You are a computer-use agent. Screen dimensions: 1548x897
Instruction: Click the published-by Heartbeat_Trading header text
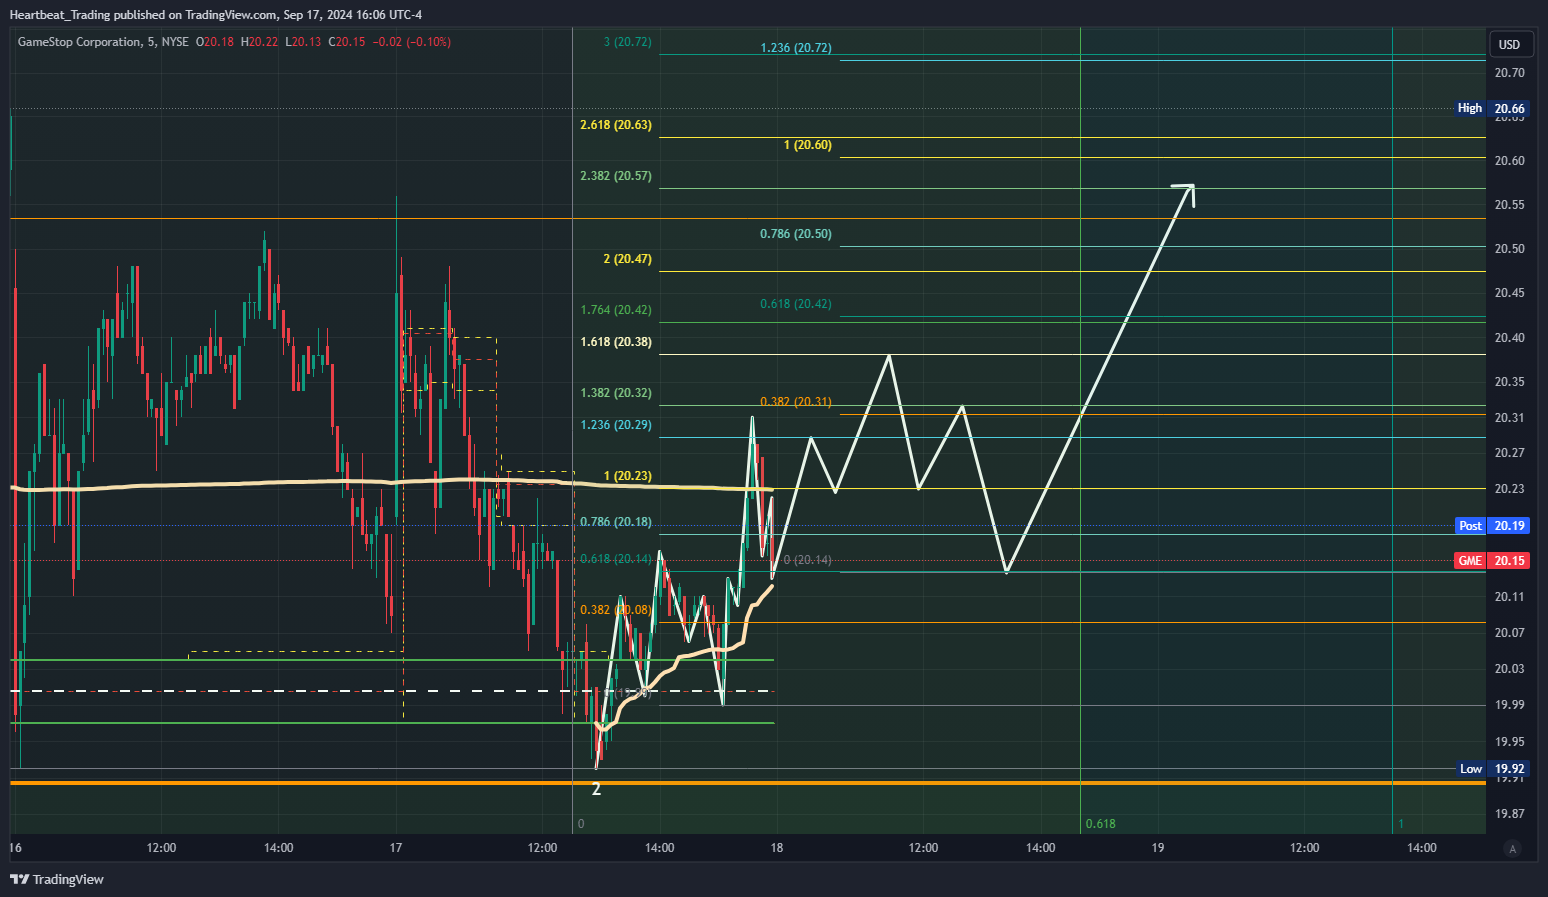[215, 15]
